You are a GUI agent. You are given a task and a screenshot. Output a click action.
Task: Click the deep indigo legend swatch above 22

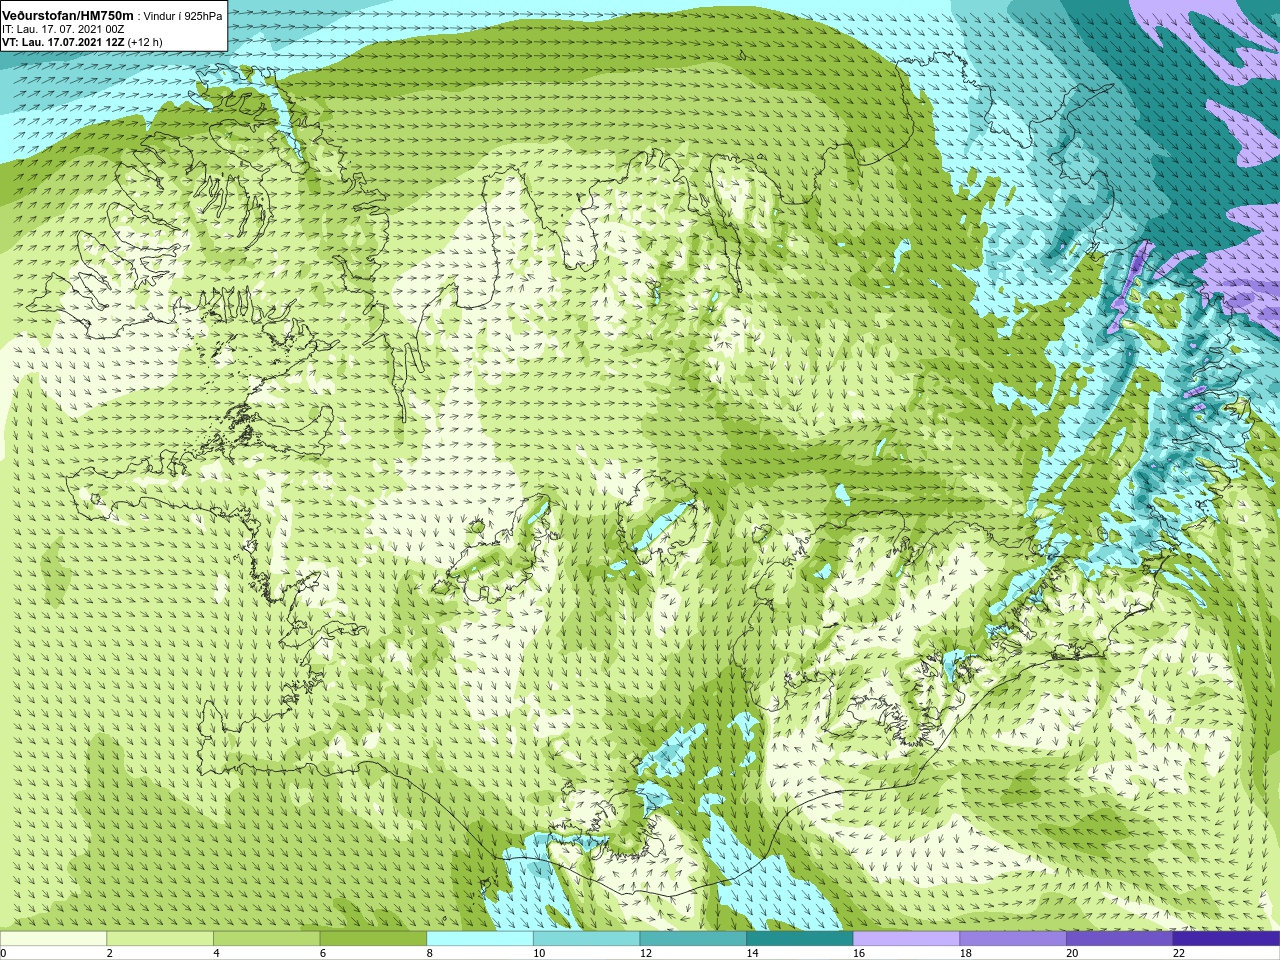[1226, 938]
